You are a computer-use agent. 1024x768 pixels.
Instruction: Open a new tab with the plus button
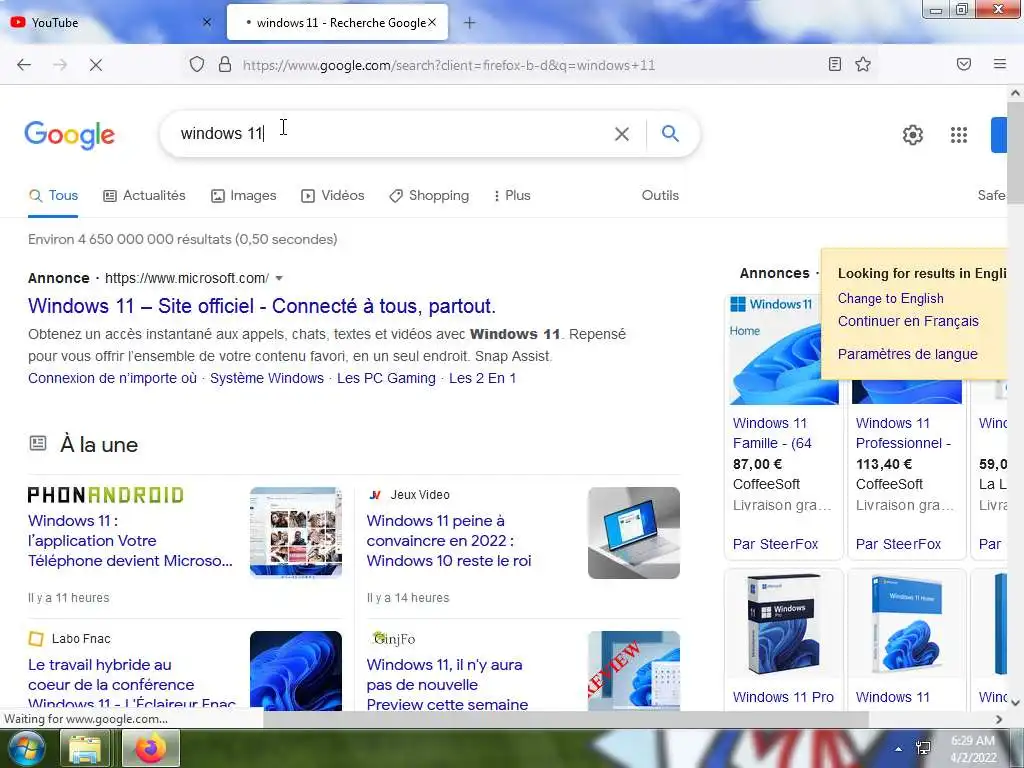coord(469,23)
